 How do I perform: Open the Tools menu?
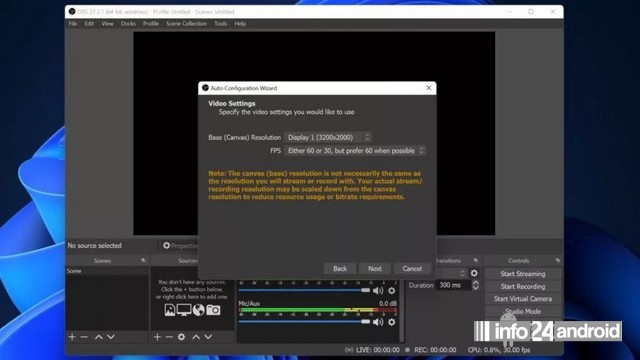click(220, 24)
